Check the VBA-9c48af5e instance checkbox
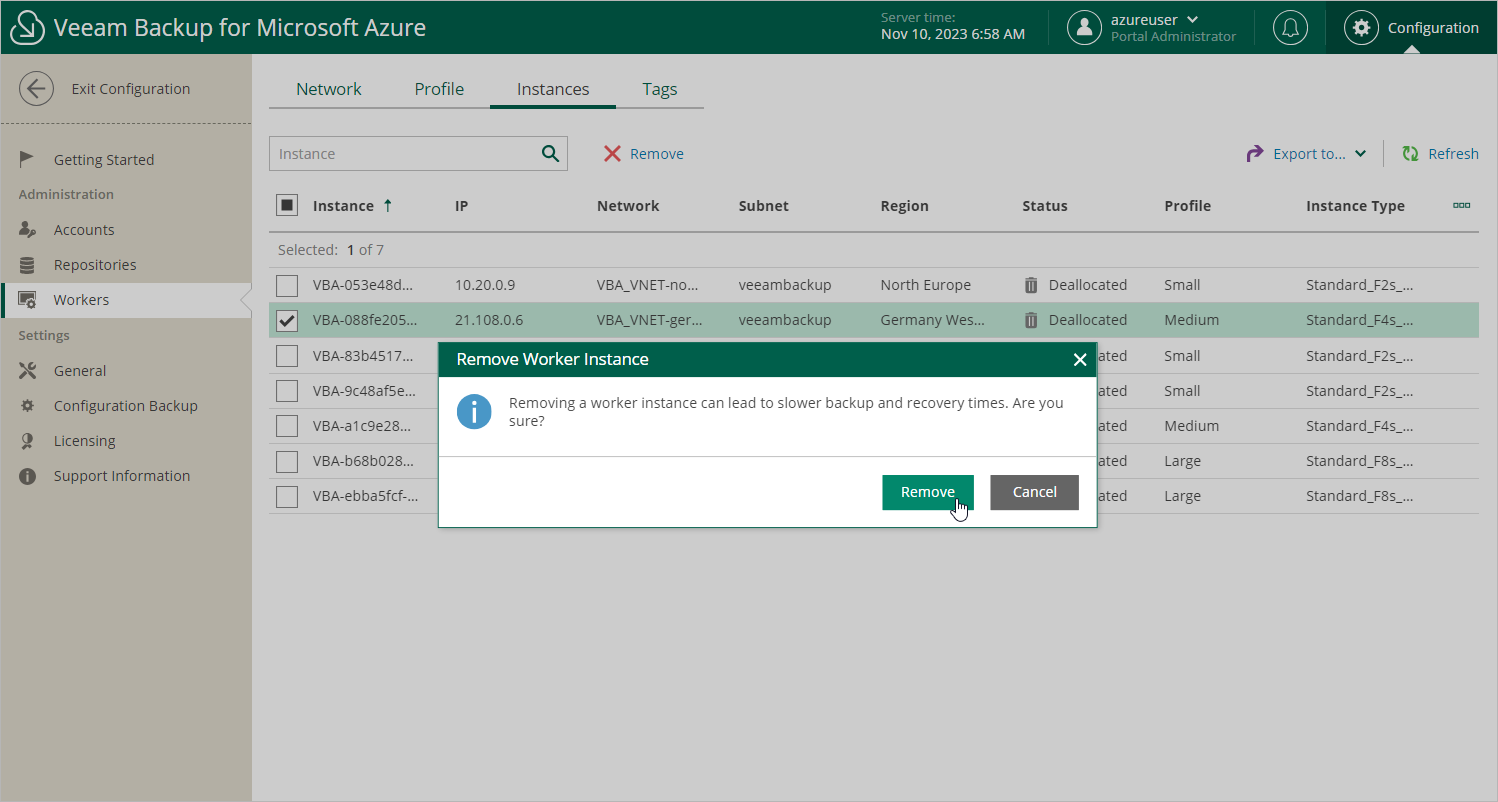This screenshot has height=802, width=1498. click(287, 391)
